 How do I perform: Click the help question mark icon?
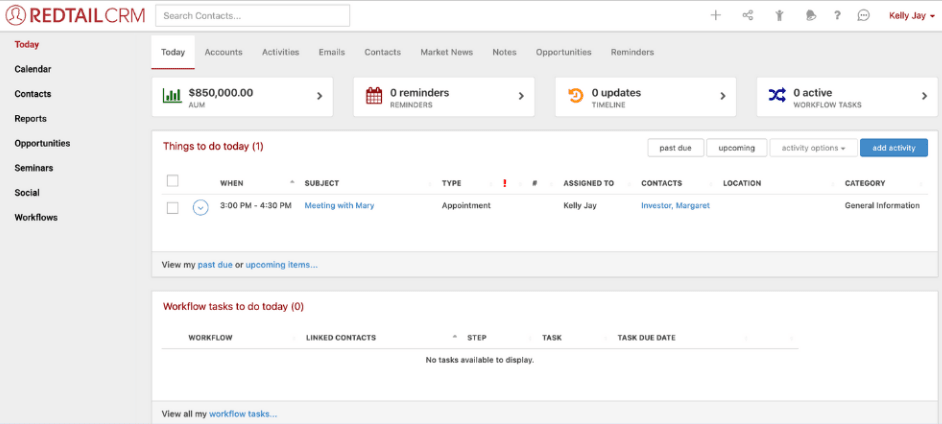[837, 16]
